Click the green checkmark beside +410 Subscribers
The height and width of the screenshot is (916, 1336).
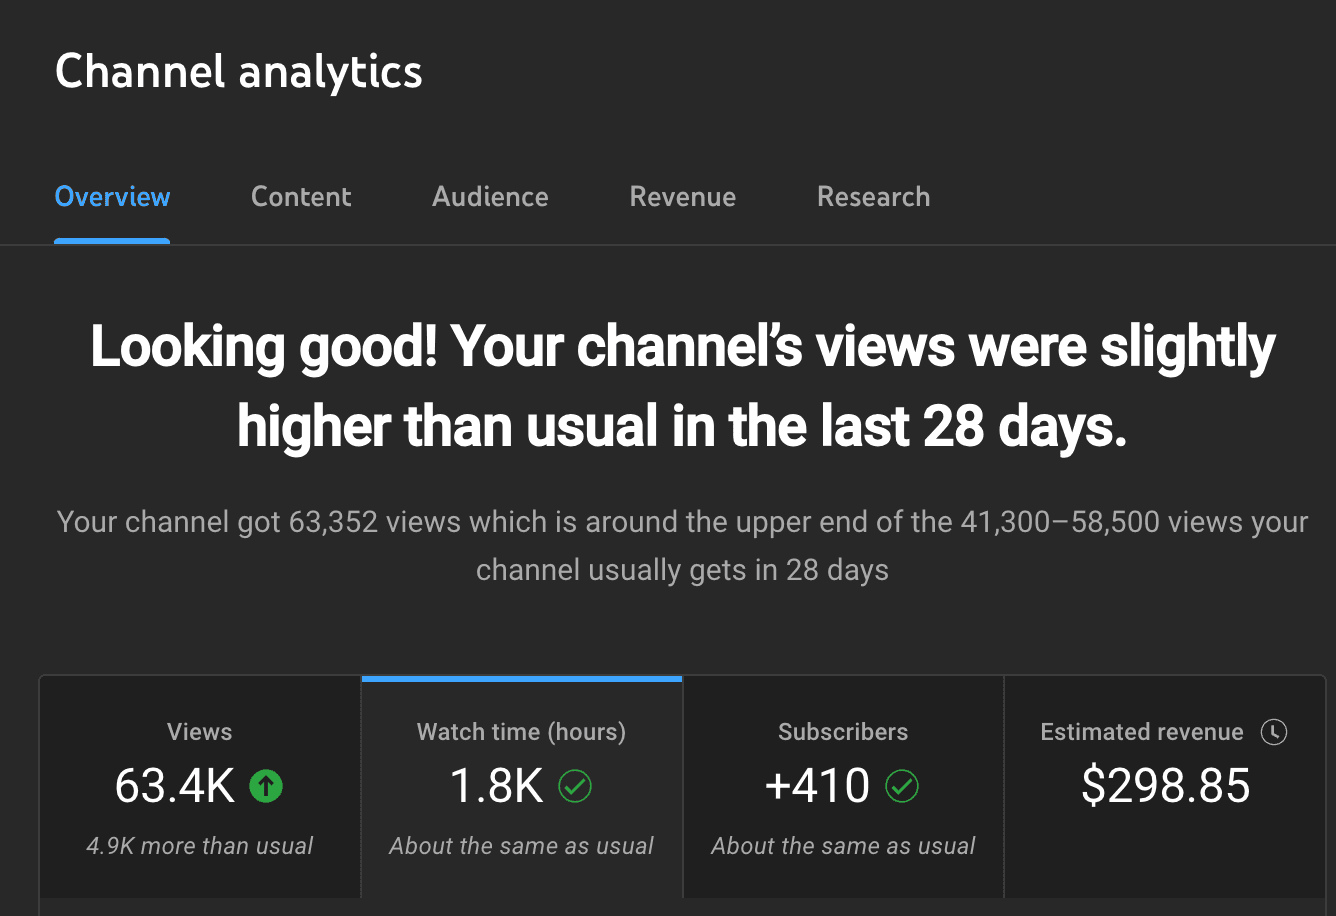[x=901, y=787]
